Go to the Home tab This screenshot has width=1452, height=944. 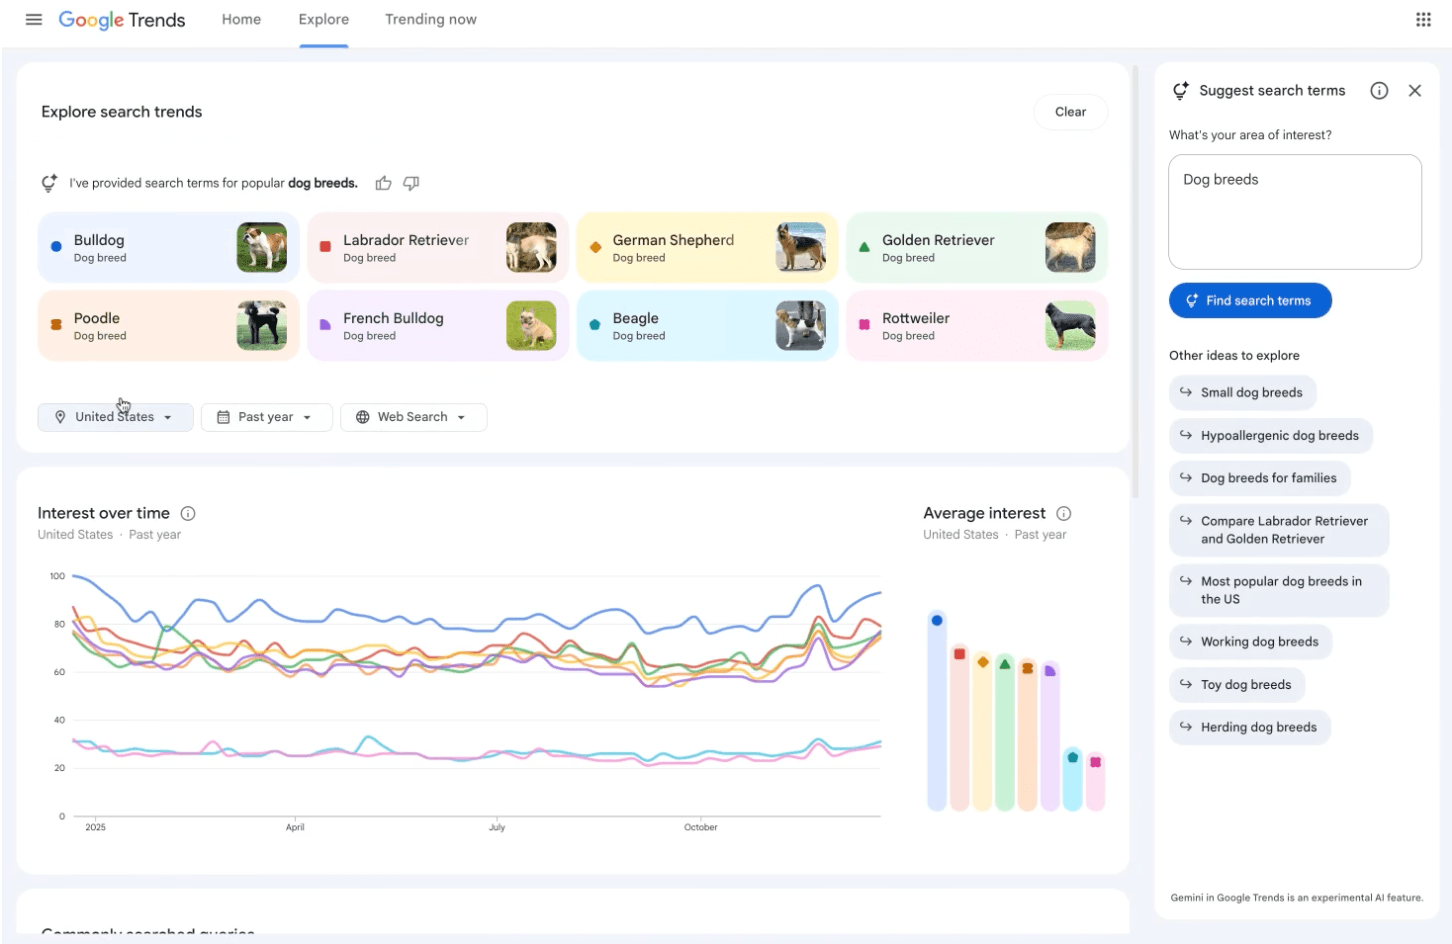tap(240, 19)
